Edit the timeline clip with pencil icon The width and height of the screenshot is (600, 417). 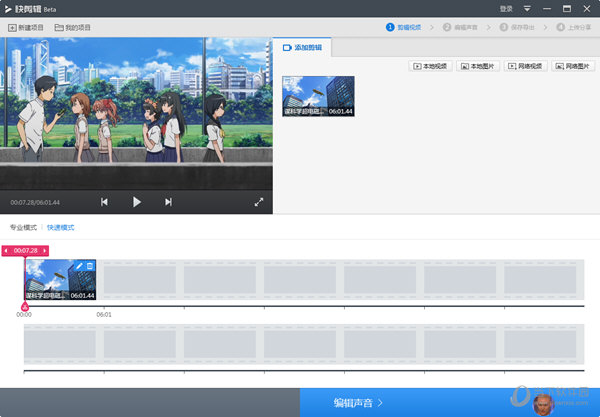pyautogui.click(x=79, y=266)
